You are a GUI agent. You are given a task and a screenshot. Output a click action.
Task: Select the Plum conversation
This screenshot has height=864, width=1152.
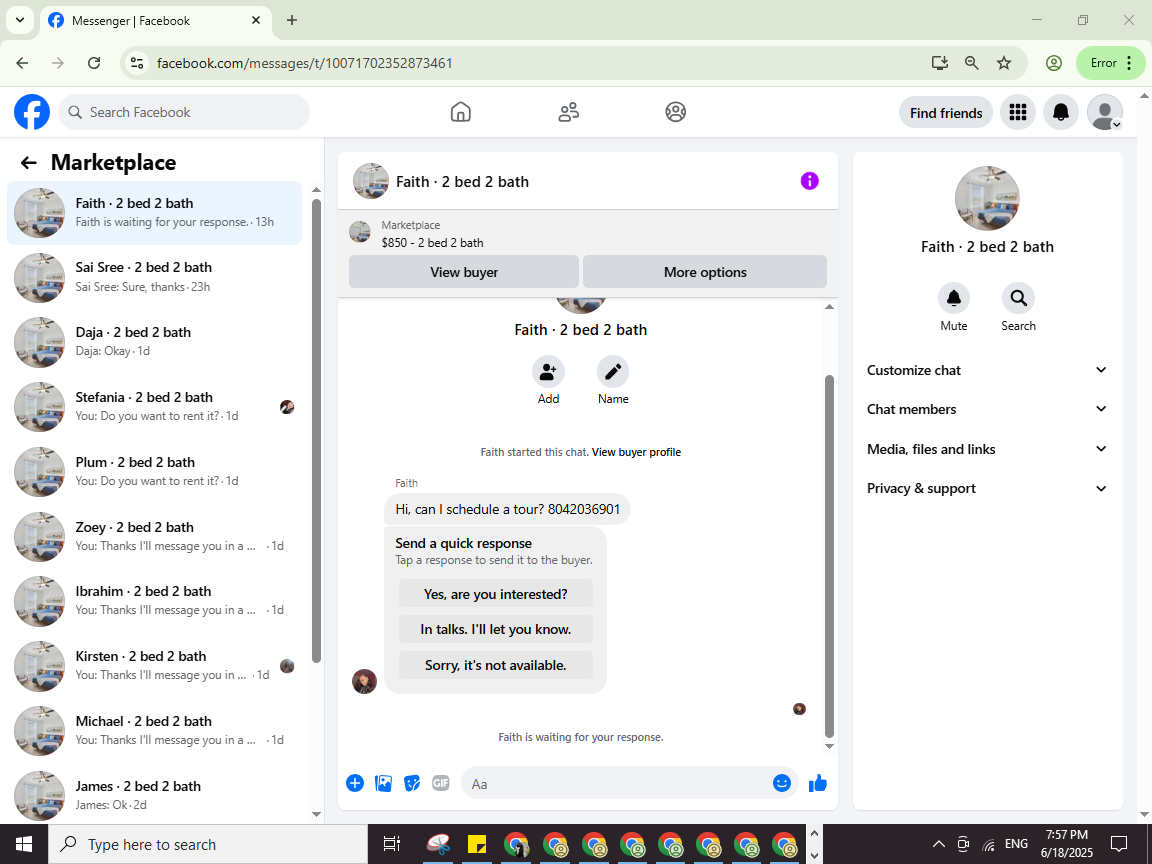pos(154,472)
